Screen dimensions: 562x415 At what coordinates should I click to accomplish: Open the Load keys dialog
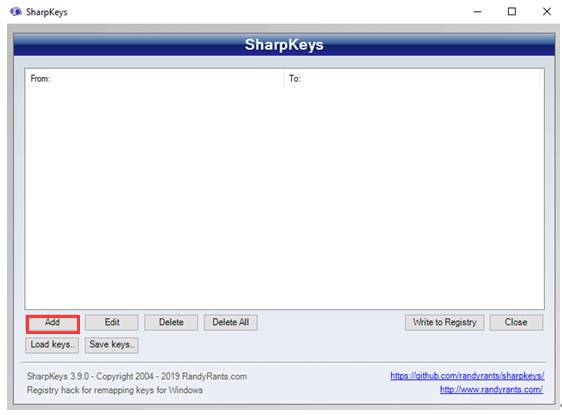click(52, 345)
